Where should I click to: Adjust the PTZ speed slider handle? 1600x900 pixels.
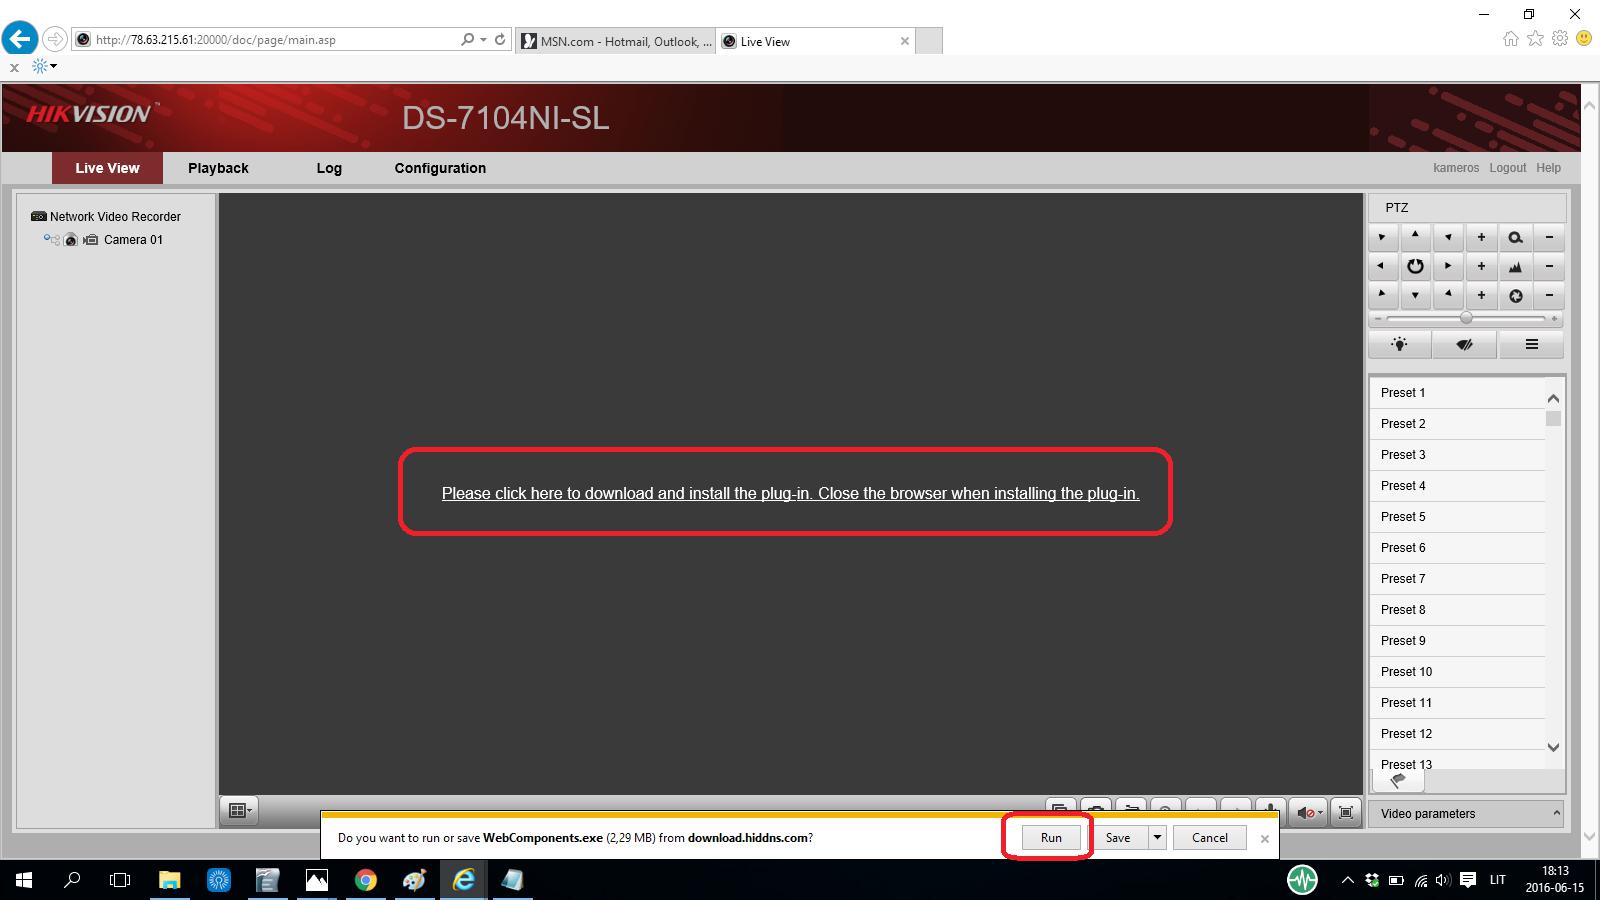point(1466,318)
